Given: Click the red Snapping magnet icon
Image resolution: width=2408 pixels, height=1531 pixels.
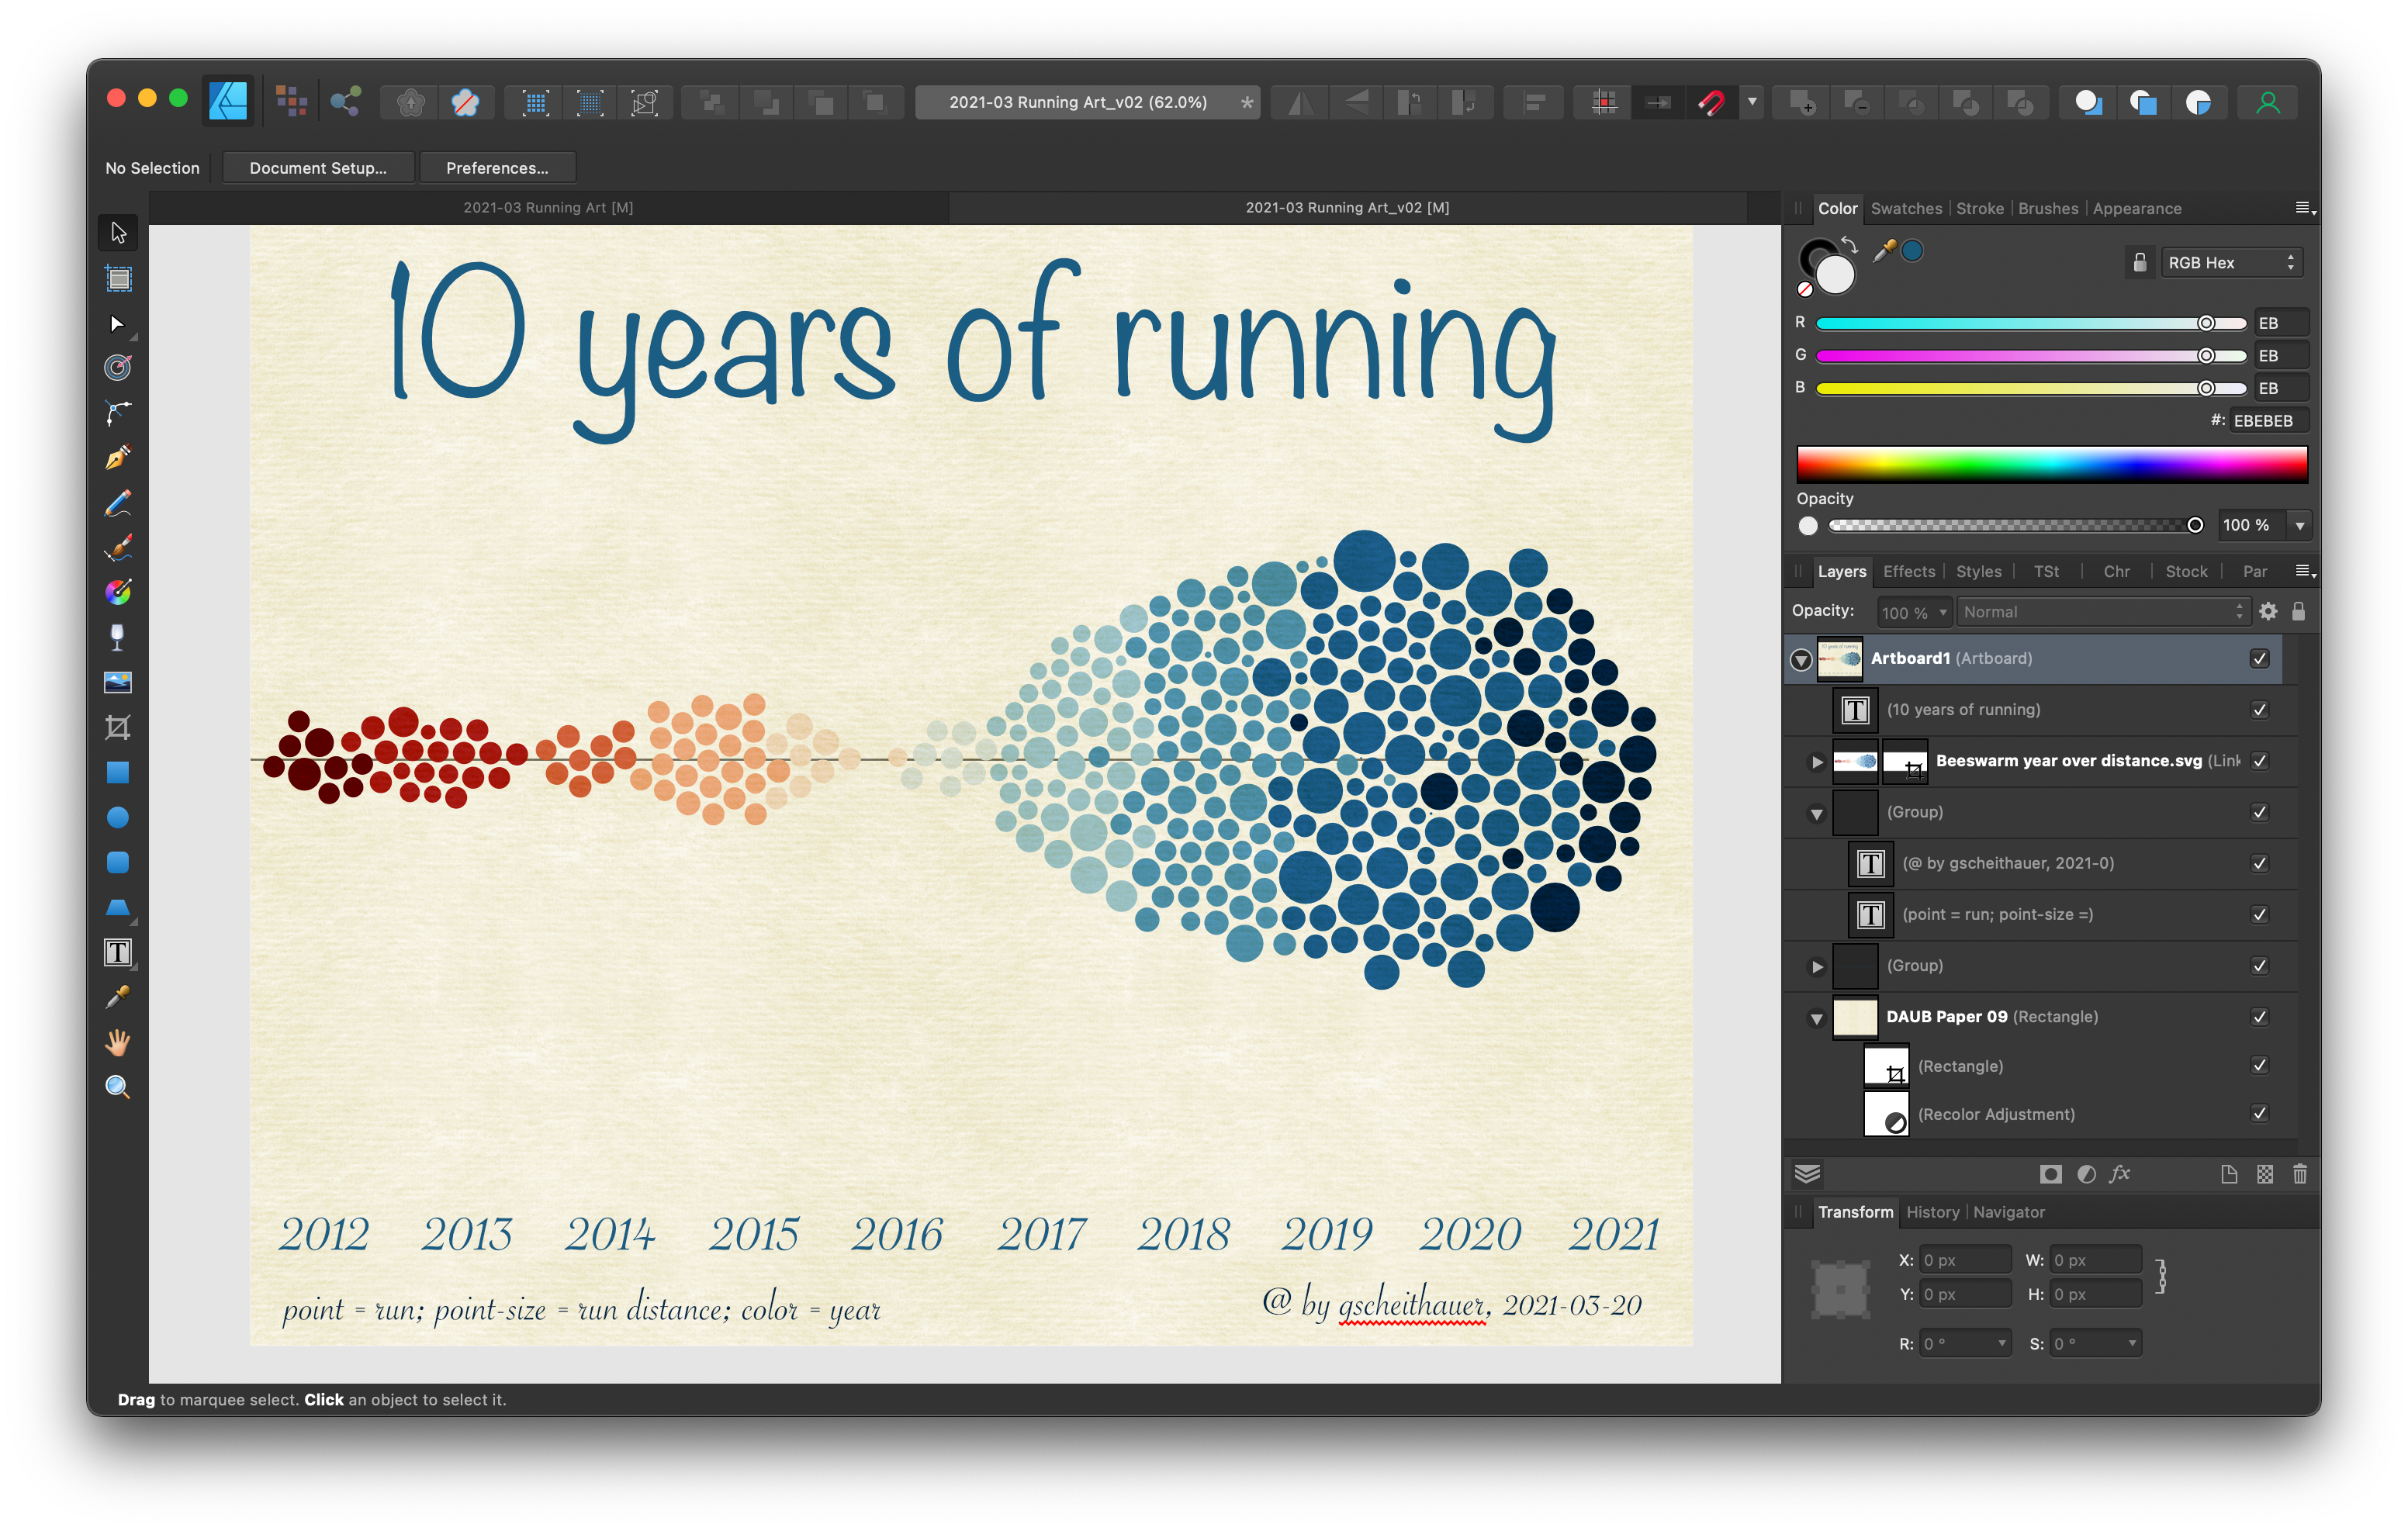Looking at the screenshot, I should point(1711,102).
